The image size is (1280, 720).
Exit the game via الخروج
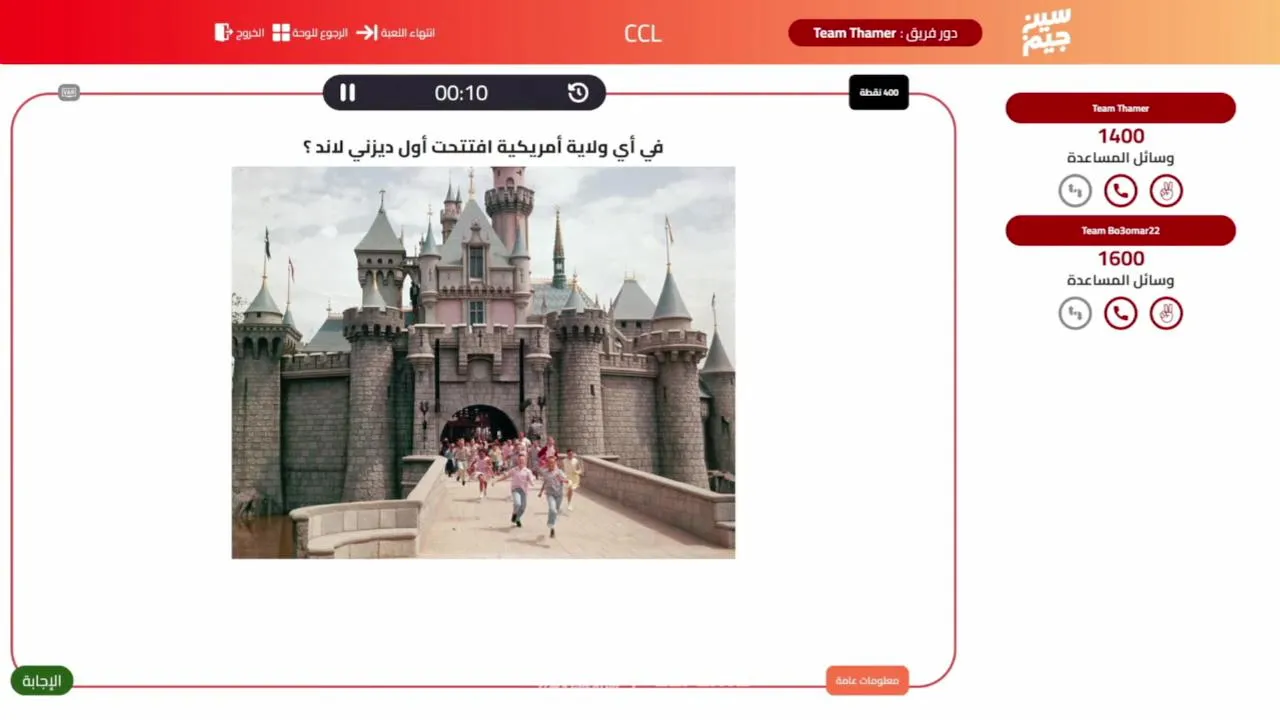click(x=240, y=32)
